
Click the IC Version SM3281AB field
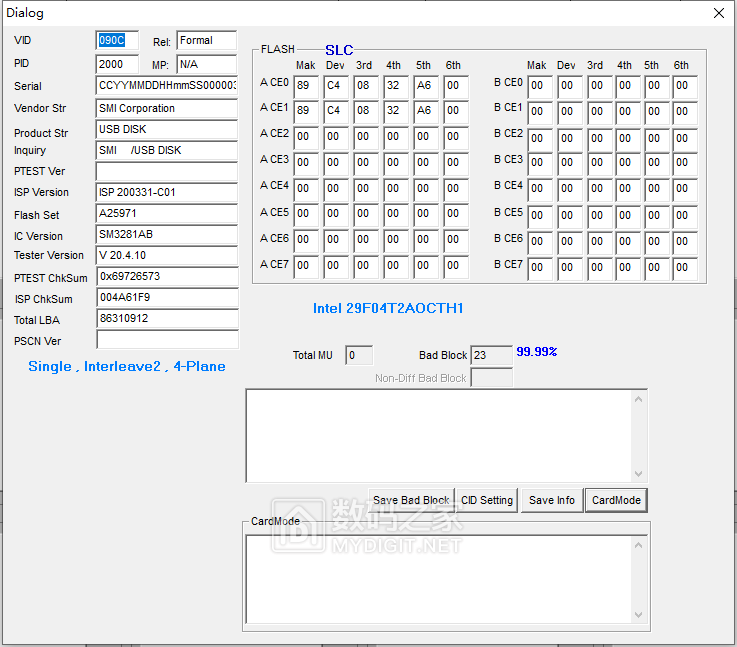point(166,235)
